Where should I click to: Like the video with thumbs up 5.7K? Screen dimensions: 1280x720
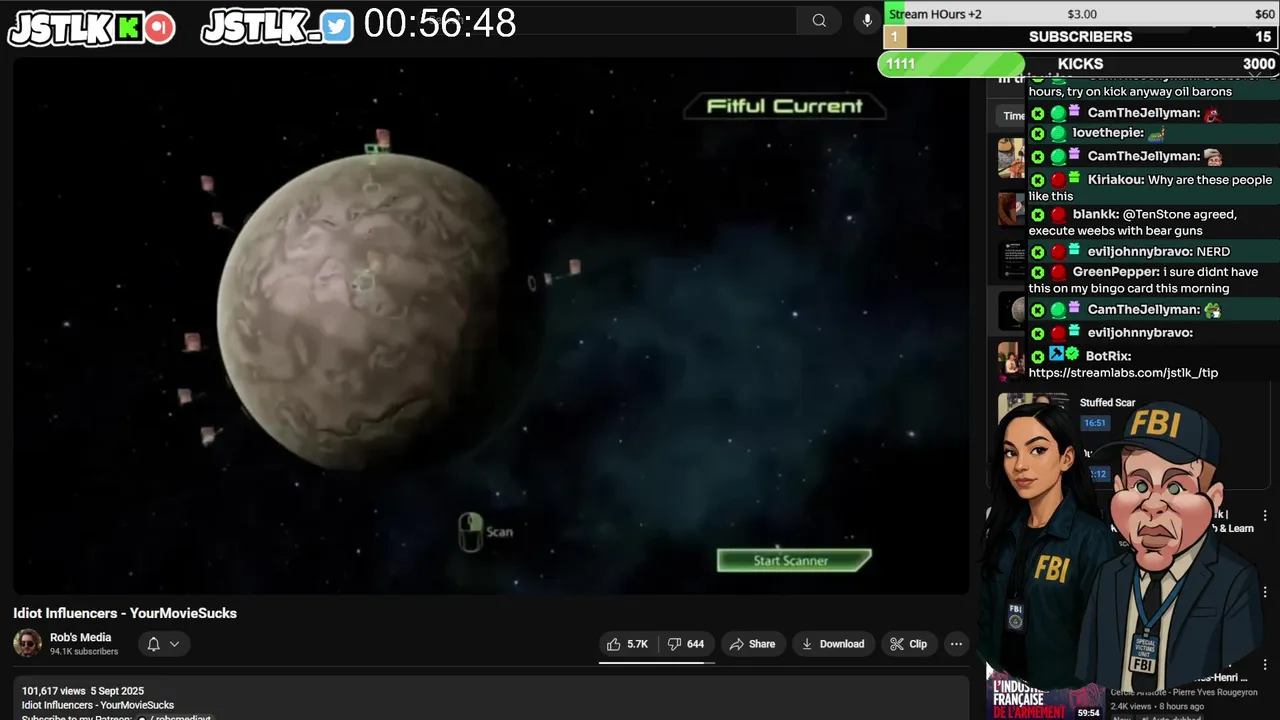pyautogui.click(x=628, y=644)
